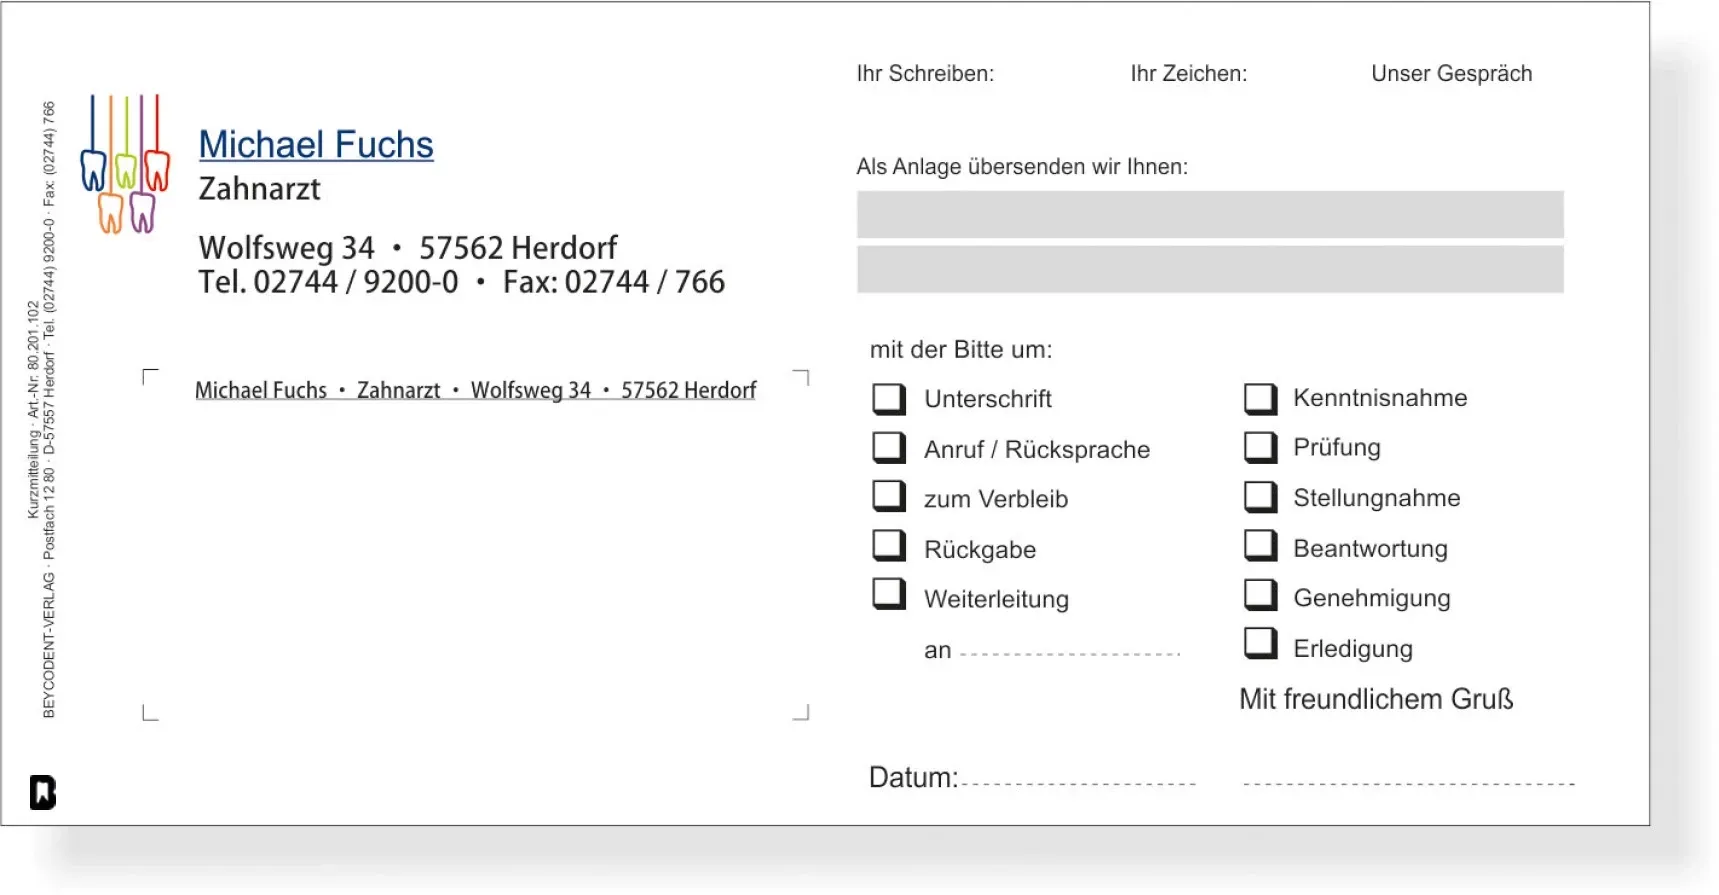Screen dimensions: 1719x895
Task: Mark the Weiterleitung checkbox
Action: tap(888, 594)
